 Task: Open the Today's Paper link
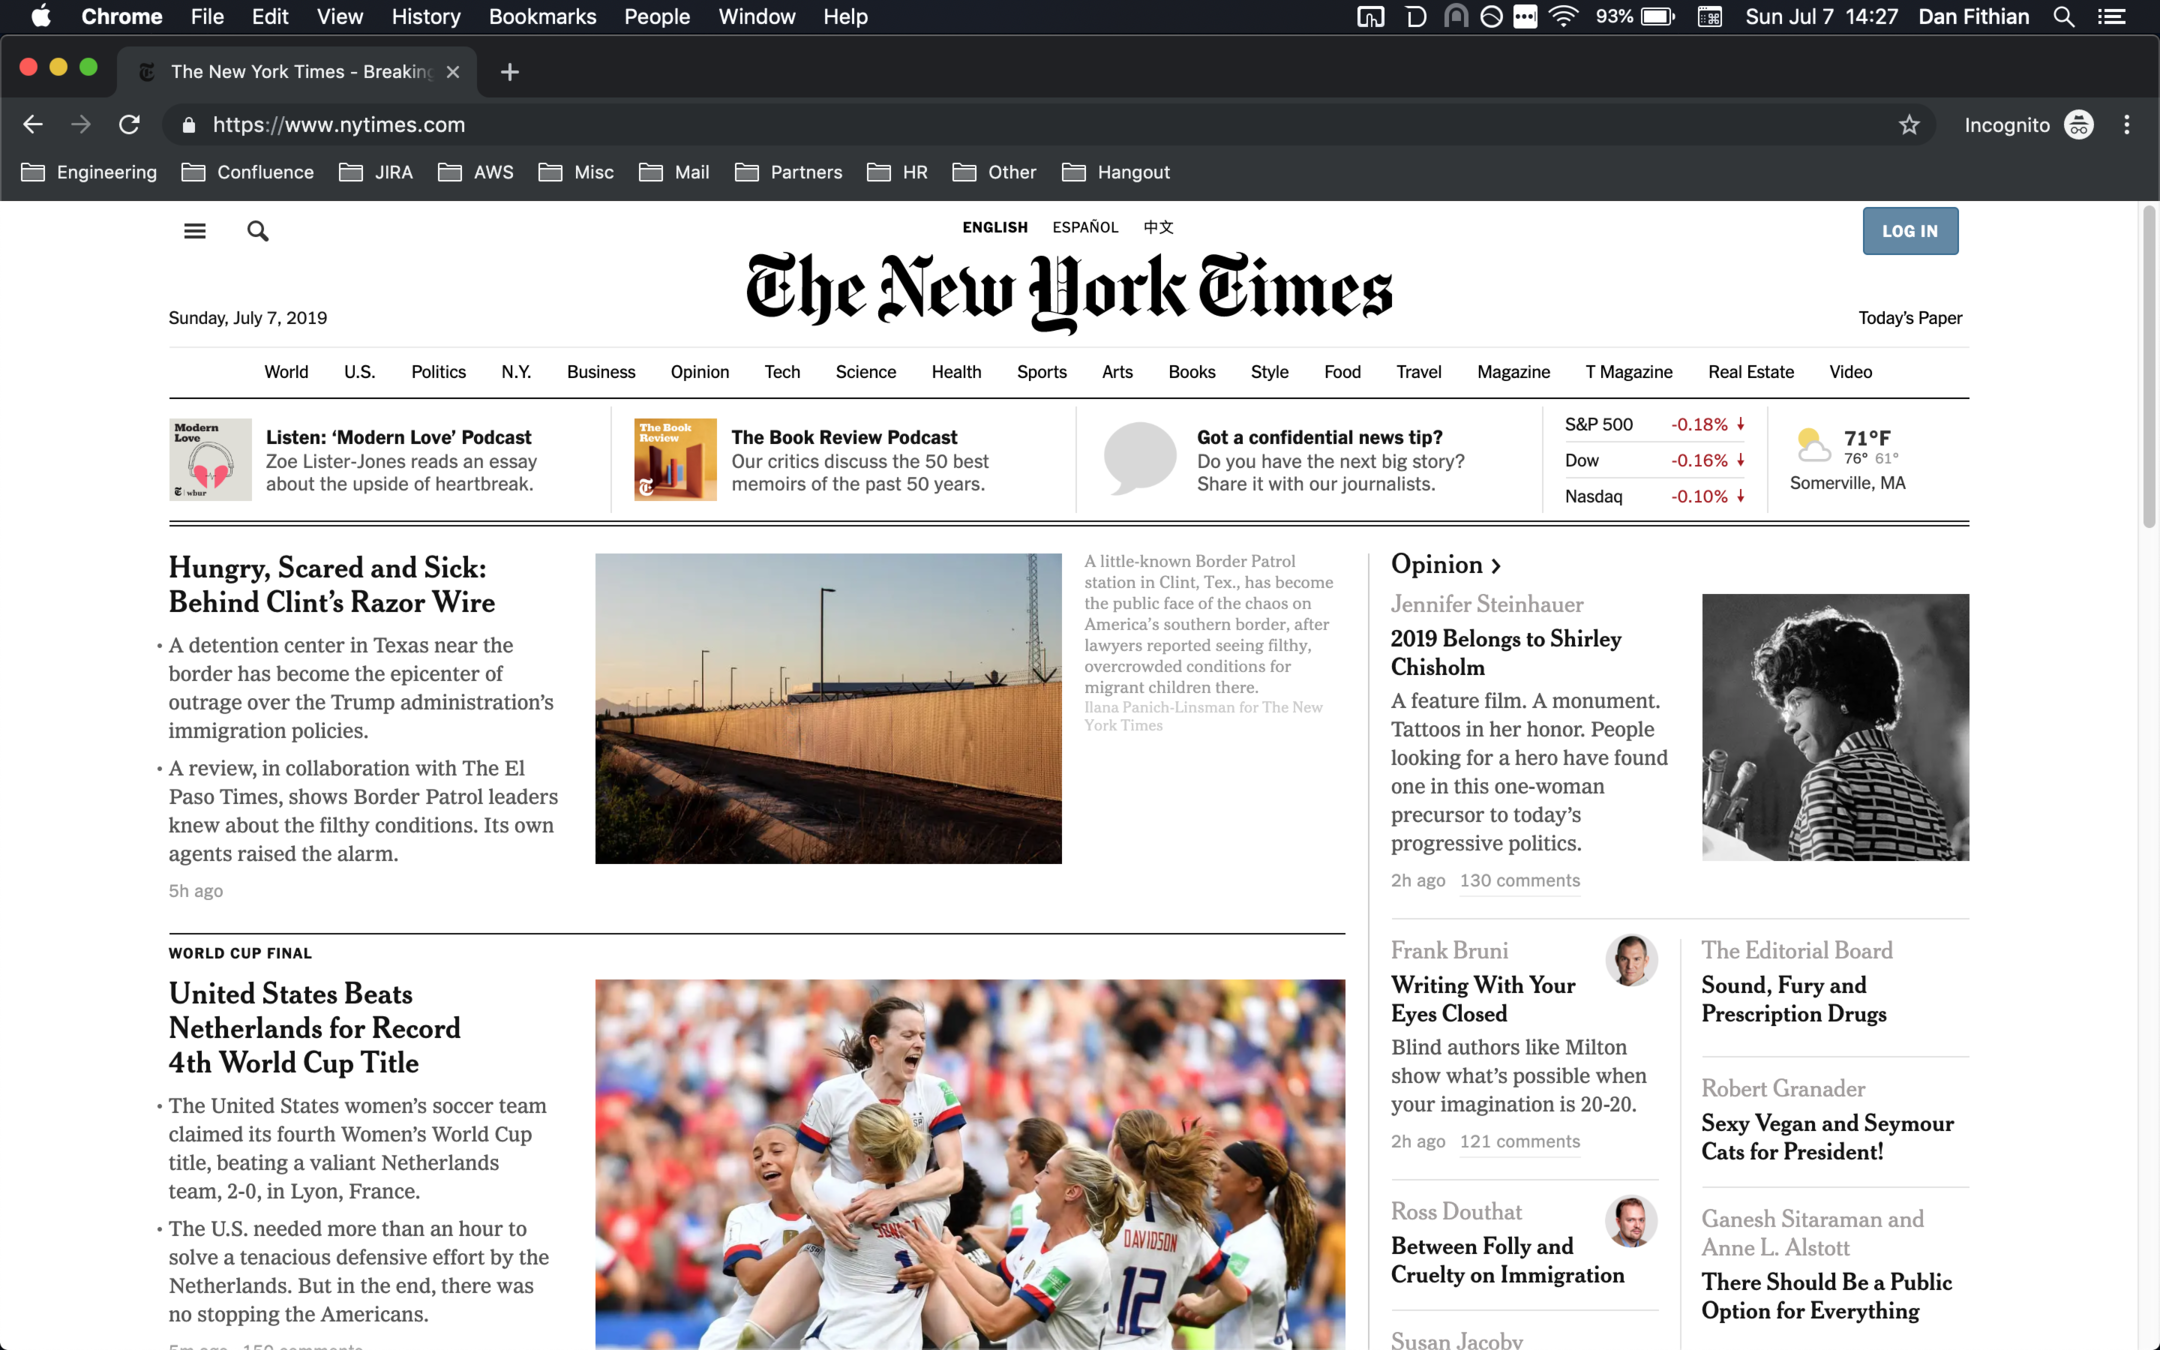coord(1910,318)
